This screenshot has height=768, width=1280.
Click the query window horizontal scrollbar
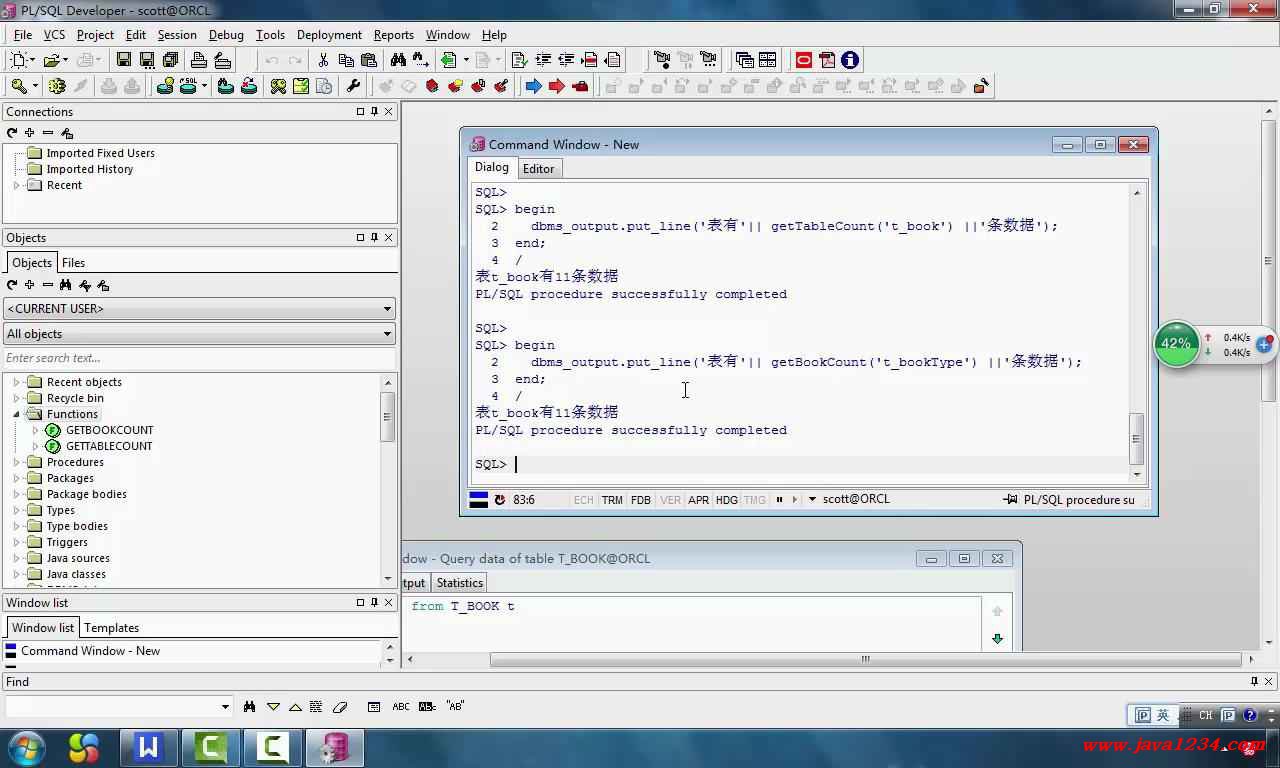click(866, 659)
